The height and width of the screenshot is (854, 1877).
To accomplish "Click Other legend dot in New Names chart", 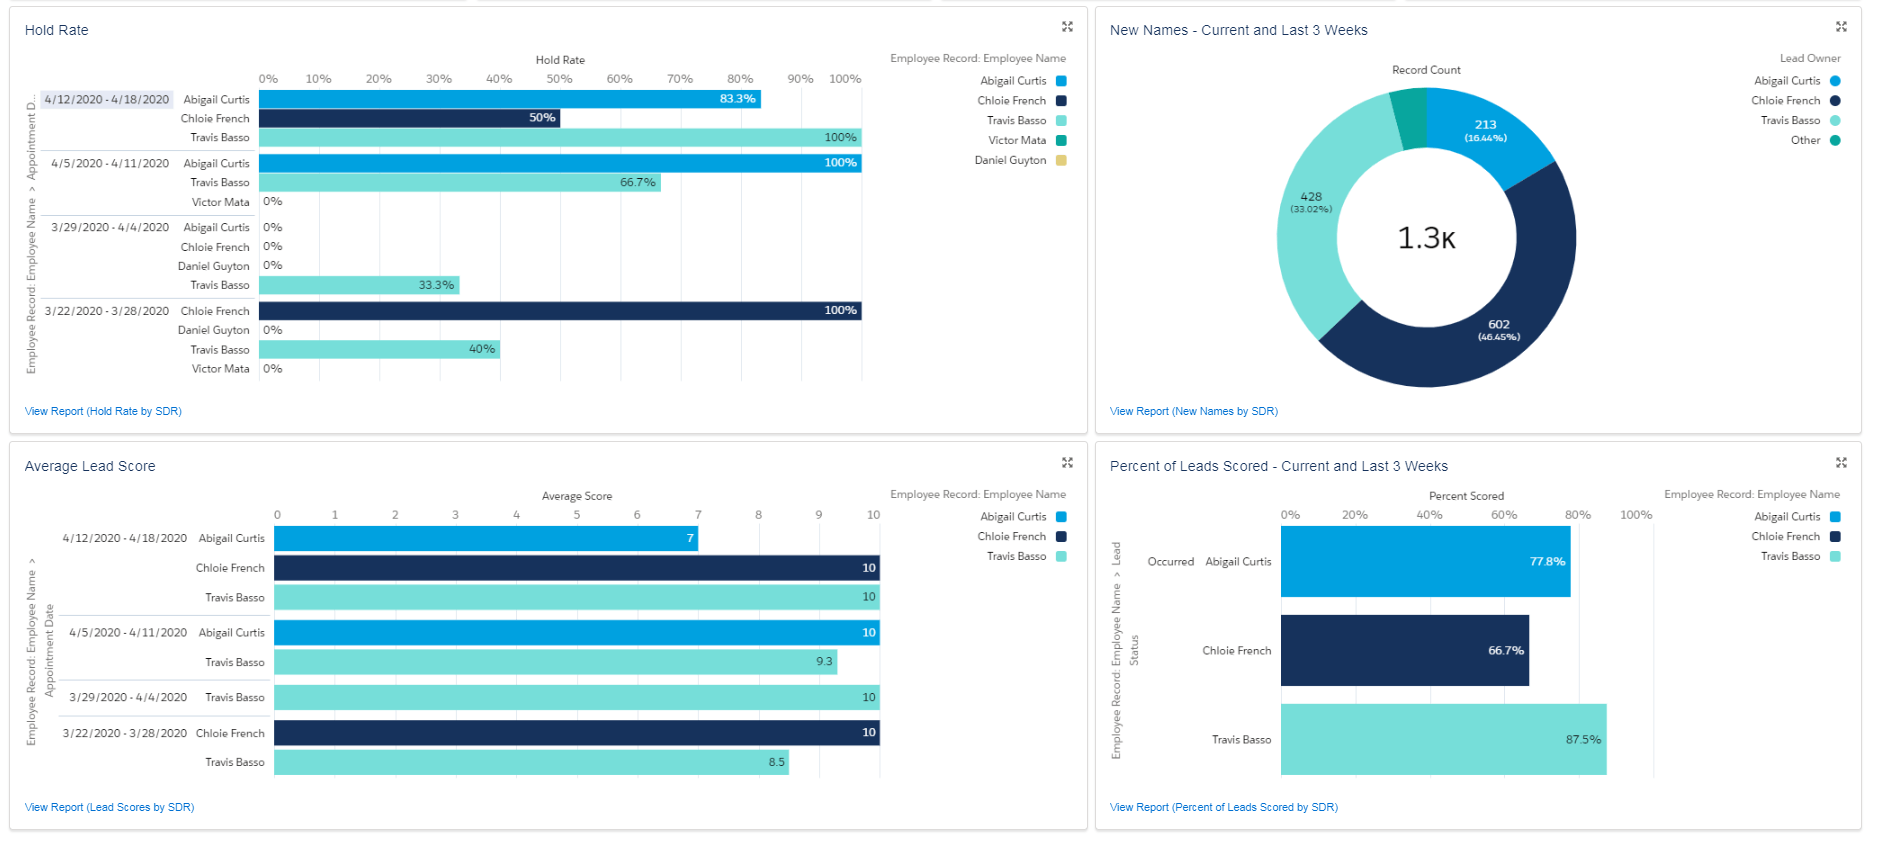I will 1835,140.
